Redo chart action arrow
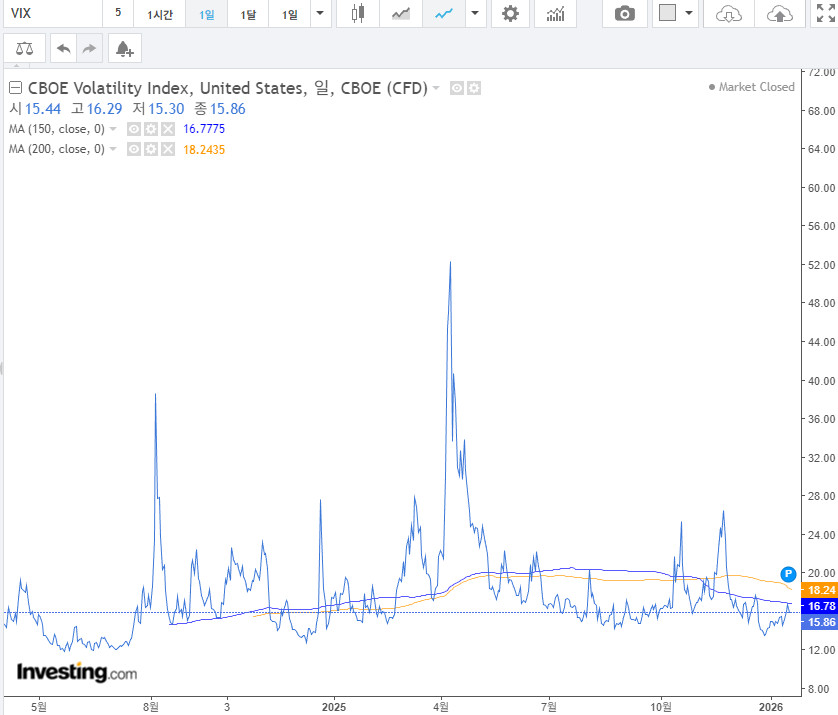 click(89, 49)
